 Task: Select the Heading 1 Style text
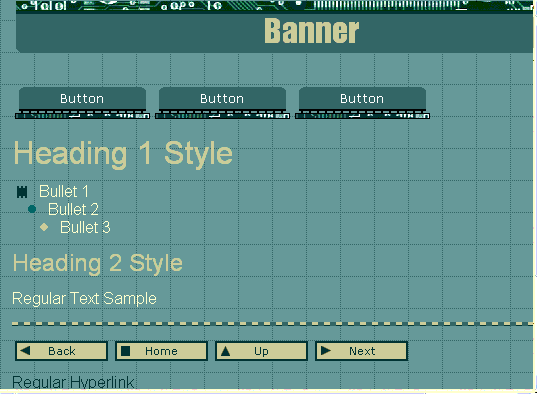(123, 154)
